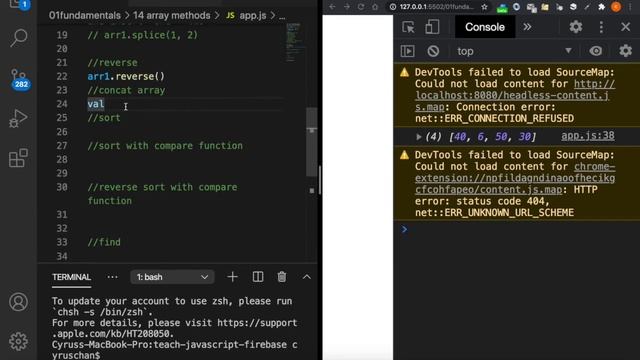Screen dimensions: 640x360
Task: Open the app.js:38 source link
Action: pos(588,136)
